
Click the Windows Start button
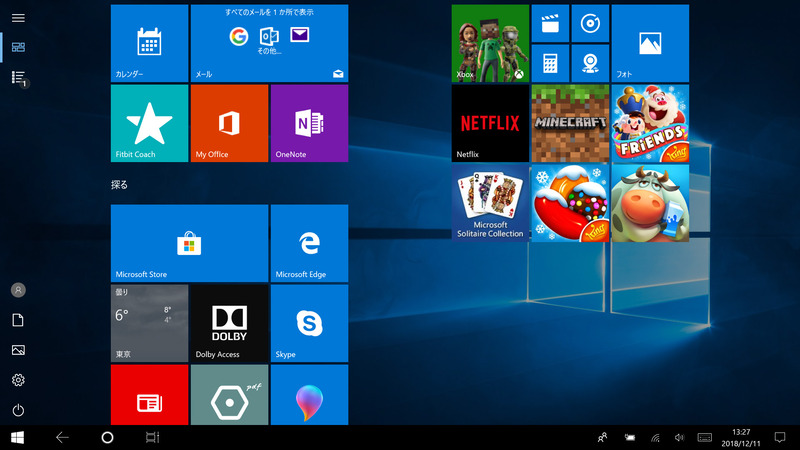[x=17, y=438]
